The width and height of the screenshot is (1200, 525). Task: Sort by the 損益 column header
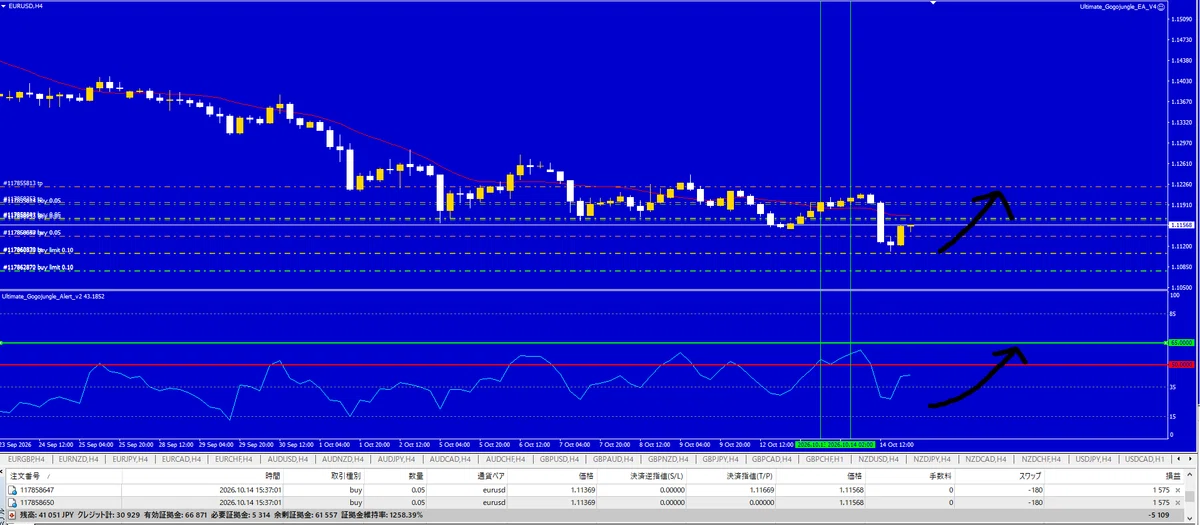pyautogui.click(x=1173, y=477)
